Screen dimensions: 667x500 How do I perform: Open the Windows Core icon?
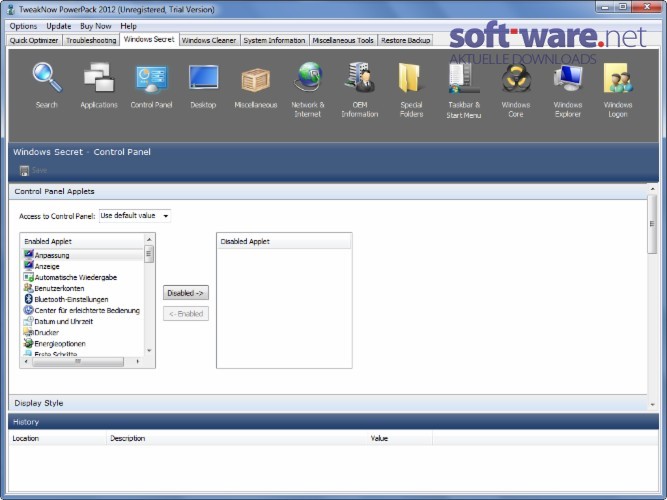point(516,78)
